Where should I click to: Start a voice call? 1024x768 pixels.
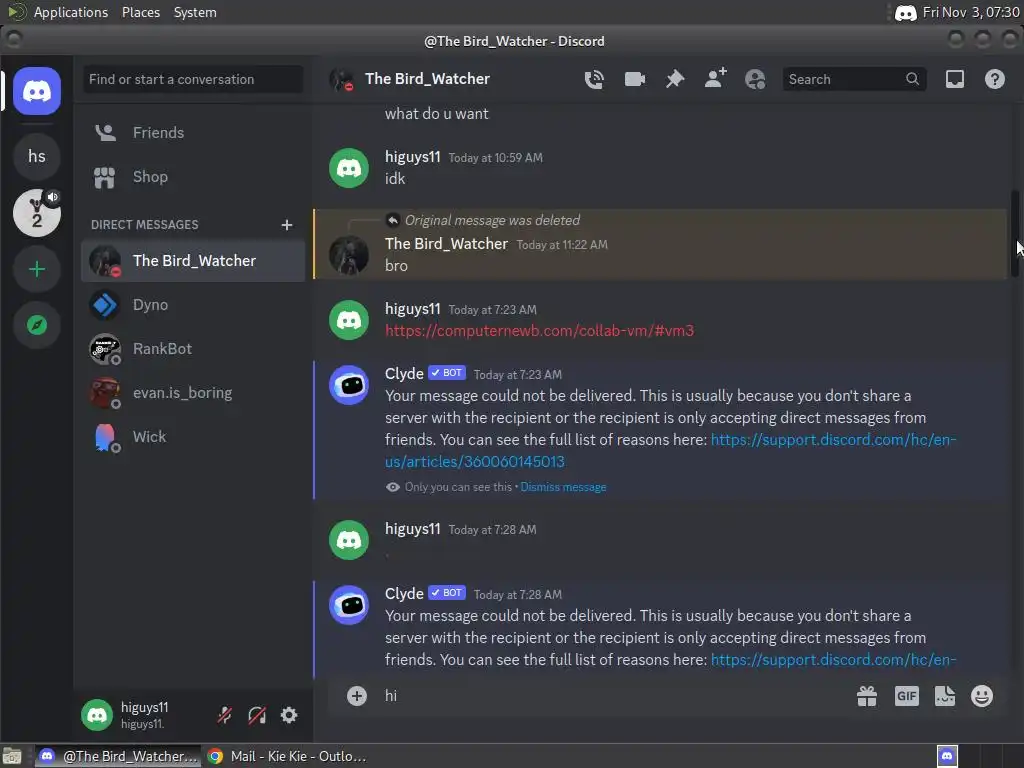(x=594, y=79)
